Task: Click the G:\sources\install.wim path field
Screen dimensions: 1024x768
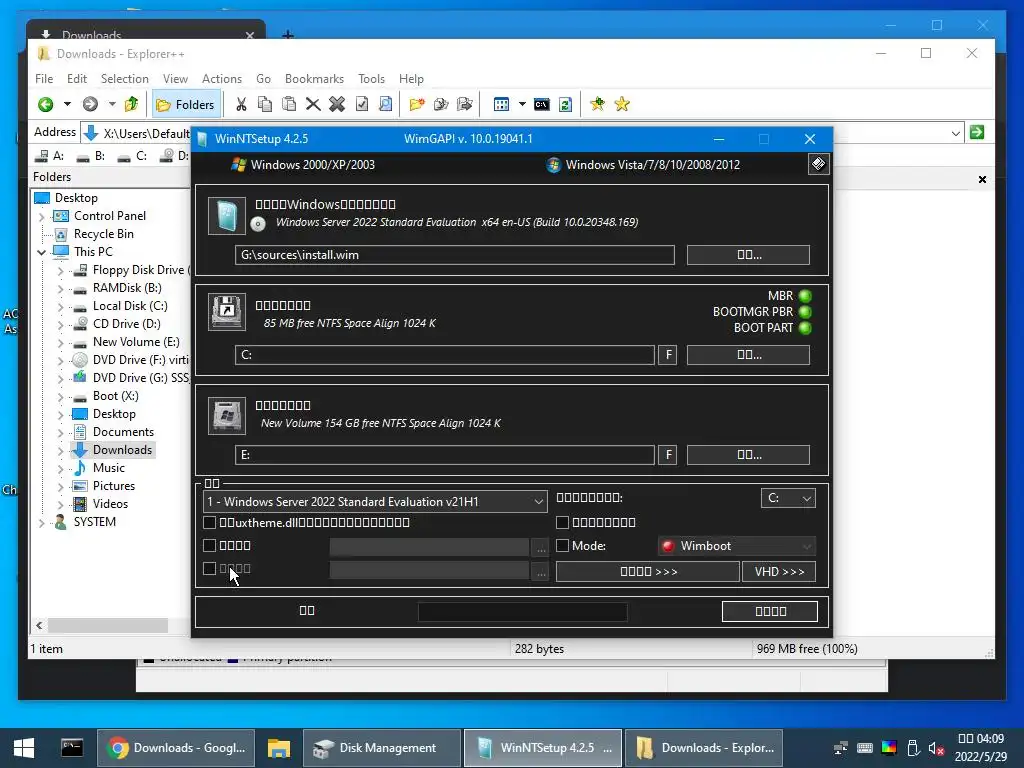Action: point(455,255)
